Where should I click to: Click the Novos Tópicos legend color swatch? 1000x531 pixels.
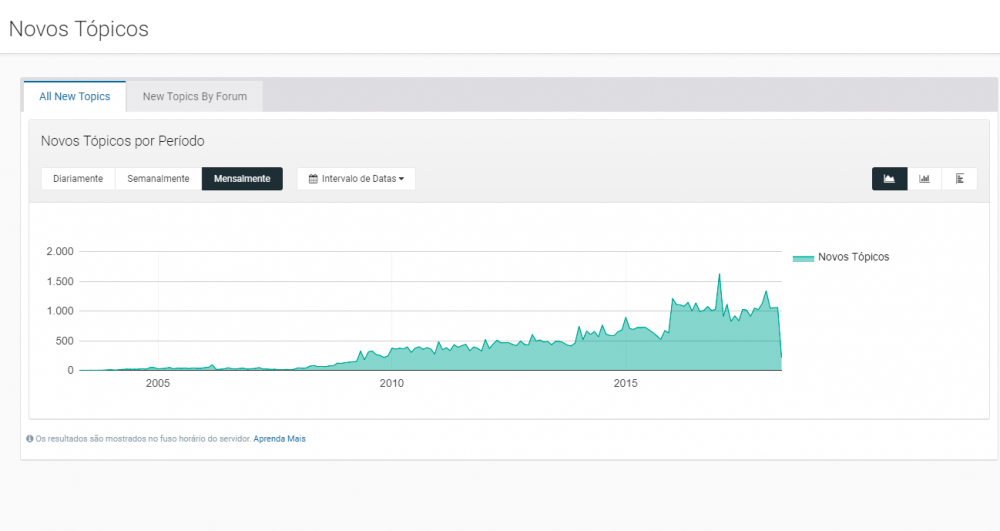click(803, 258)
